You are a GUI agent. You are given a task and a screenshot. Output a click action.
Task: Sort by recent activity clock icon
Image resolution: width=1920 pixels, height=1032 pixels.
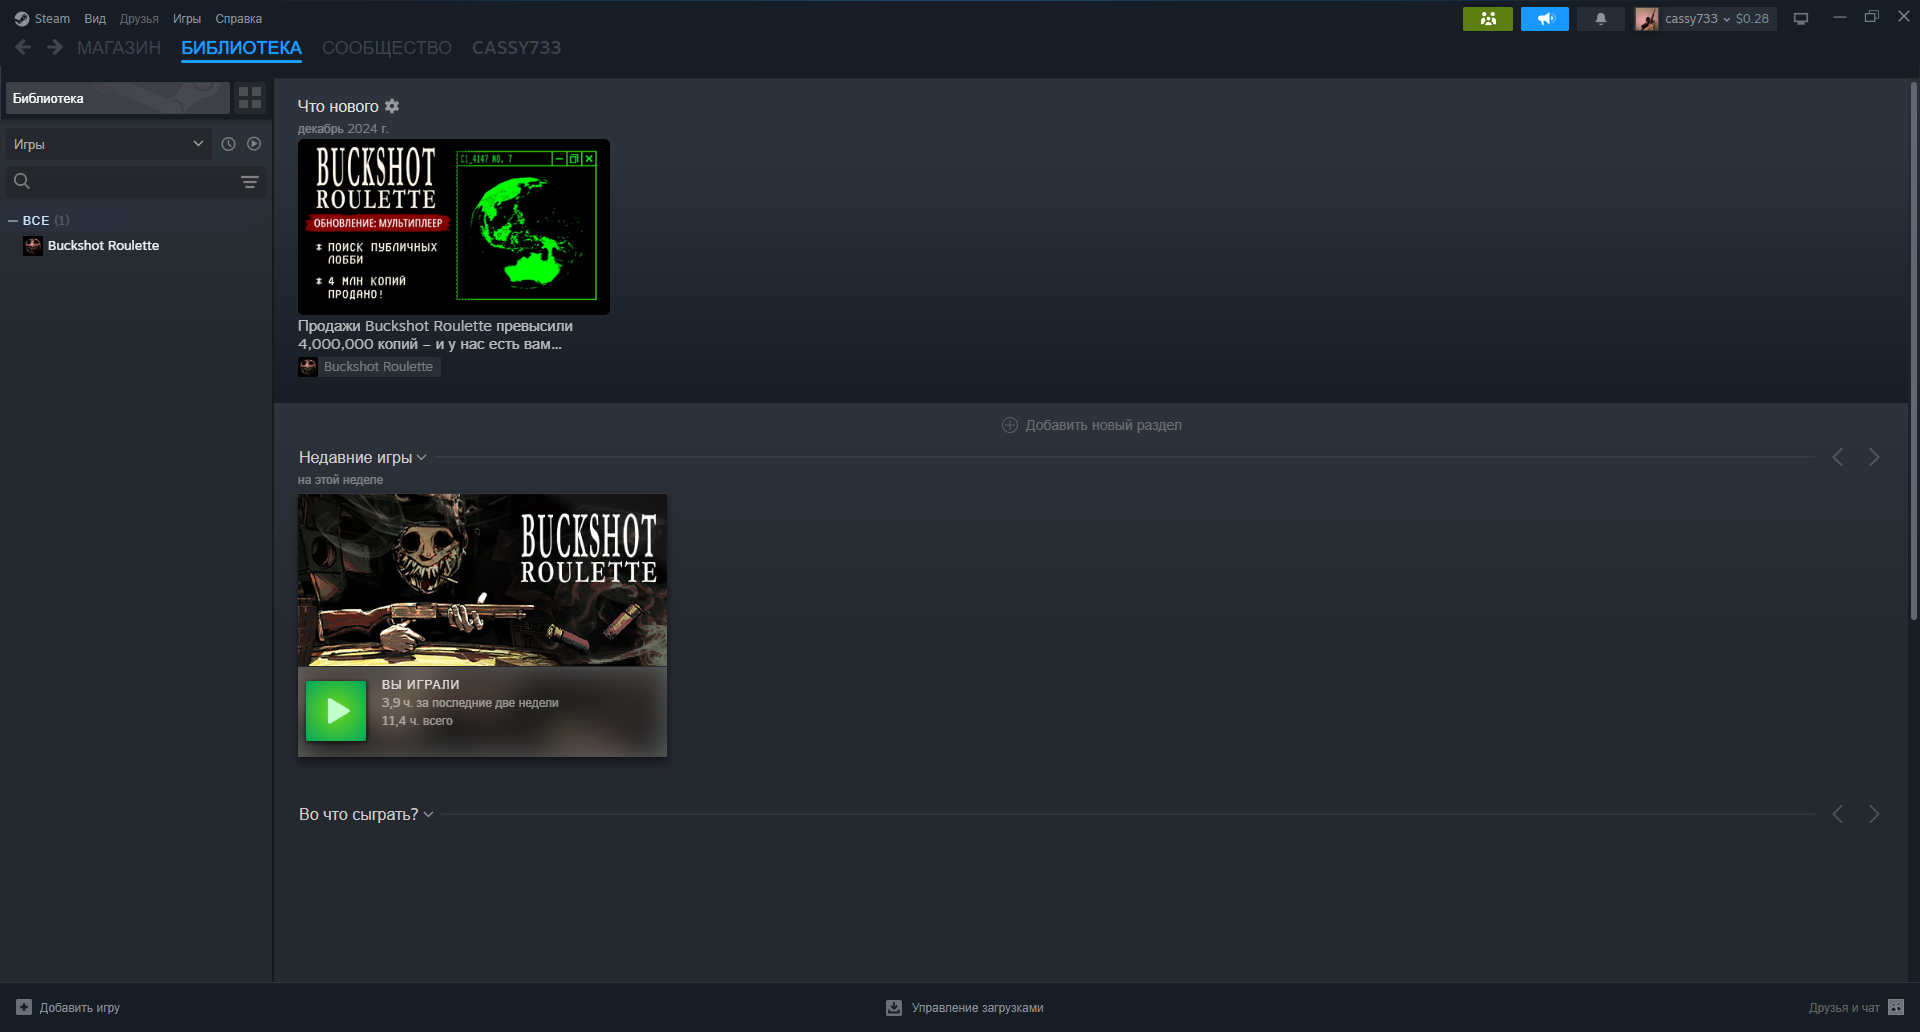click(x=228, y=144)
